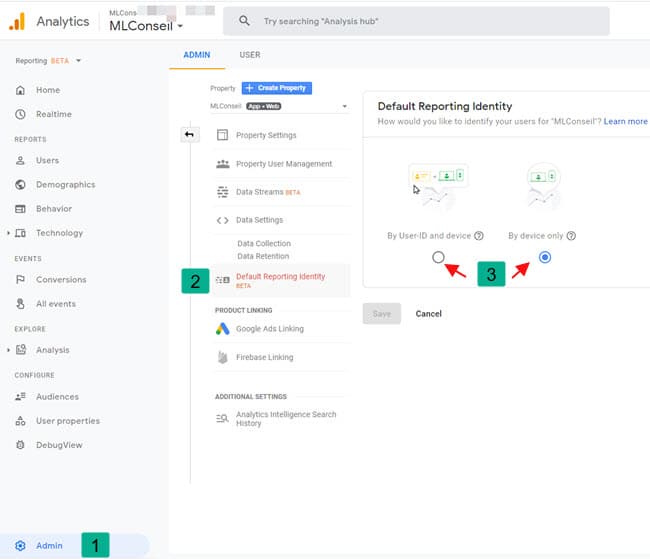This screenshot has height=559, width=650.
Task: Open the Learn more link
Action: [625, 121]
